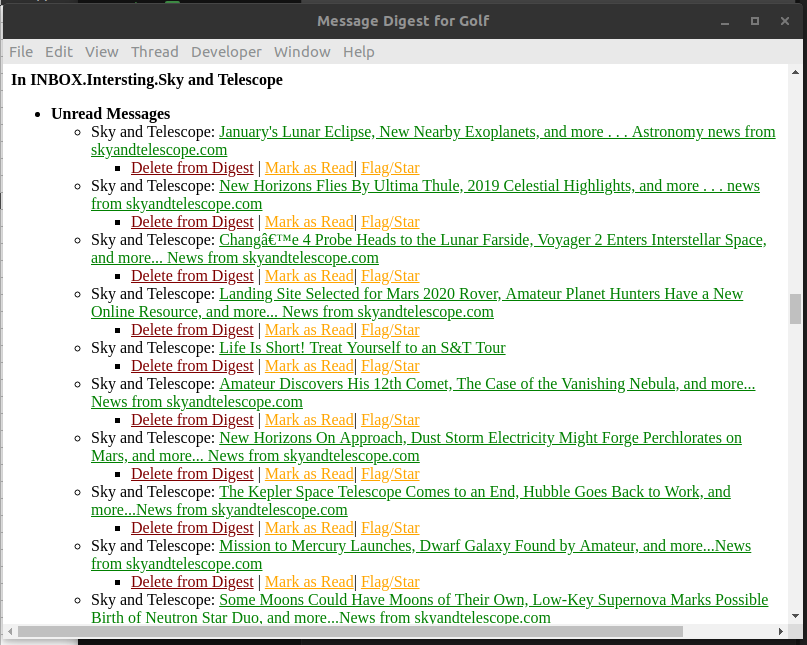Screen dimensions: 807x645
Task: Click 'In INBOX.Intersting.Sky and Telescope' heading
Action: (x=147, y=80)
